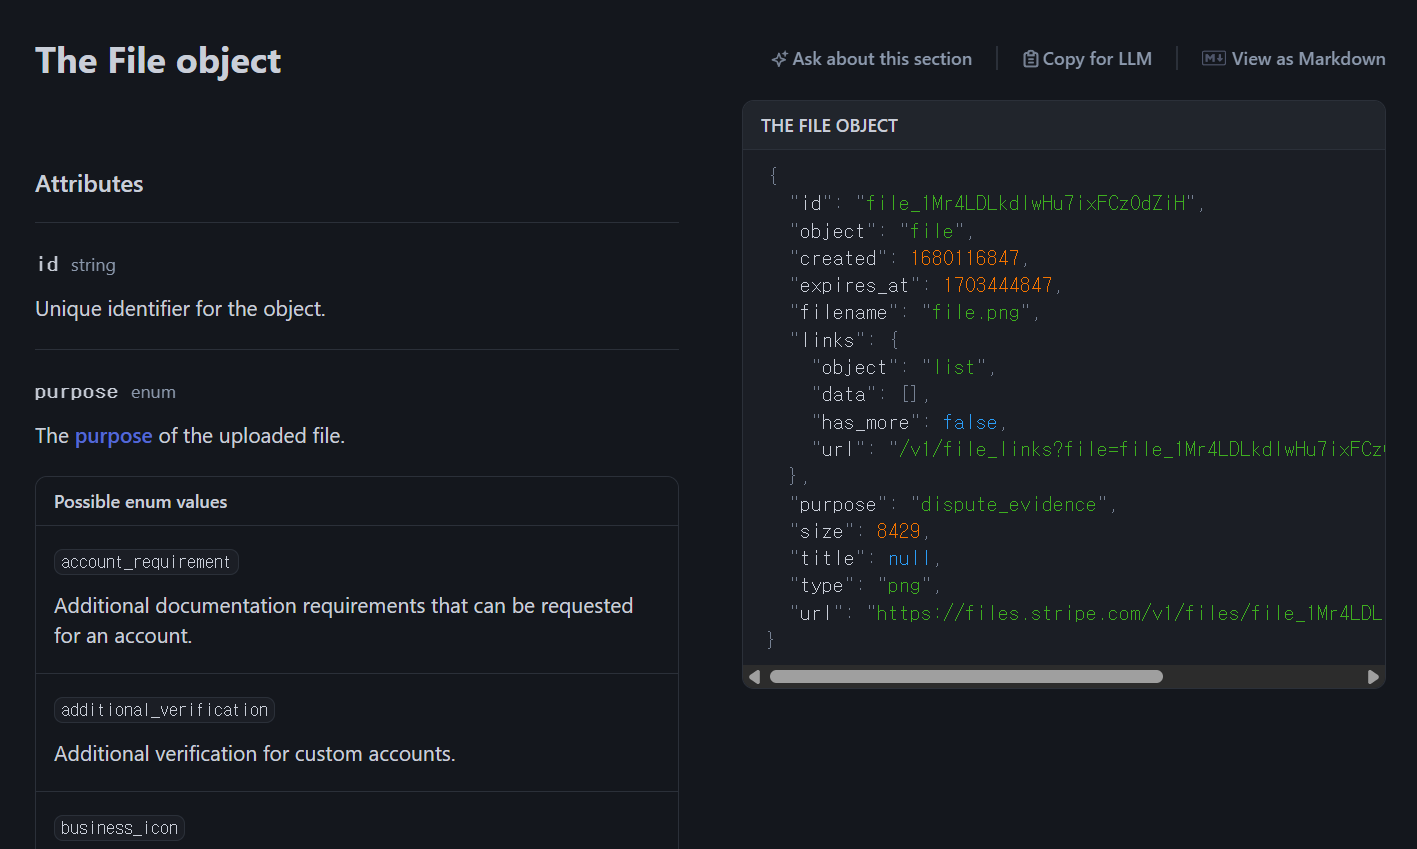Click the business_icon enum value badge
This screenshot has width=1417, height=849.
pyautogui.click(x=119, y=828)
